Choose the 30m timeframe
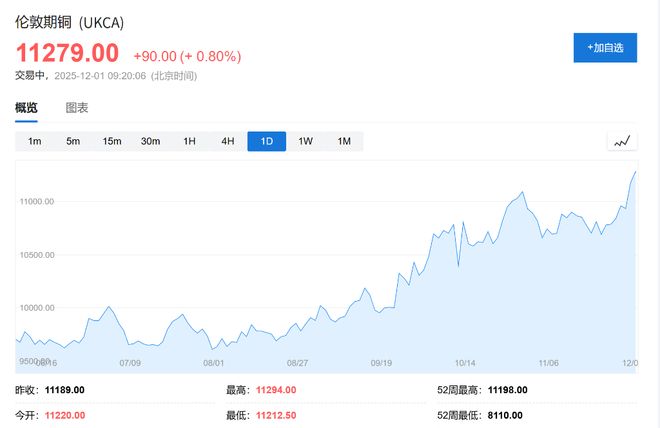The image size is (660, 428). pyautogui.click(x=150, y=141)
